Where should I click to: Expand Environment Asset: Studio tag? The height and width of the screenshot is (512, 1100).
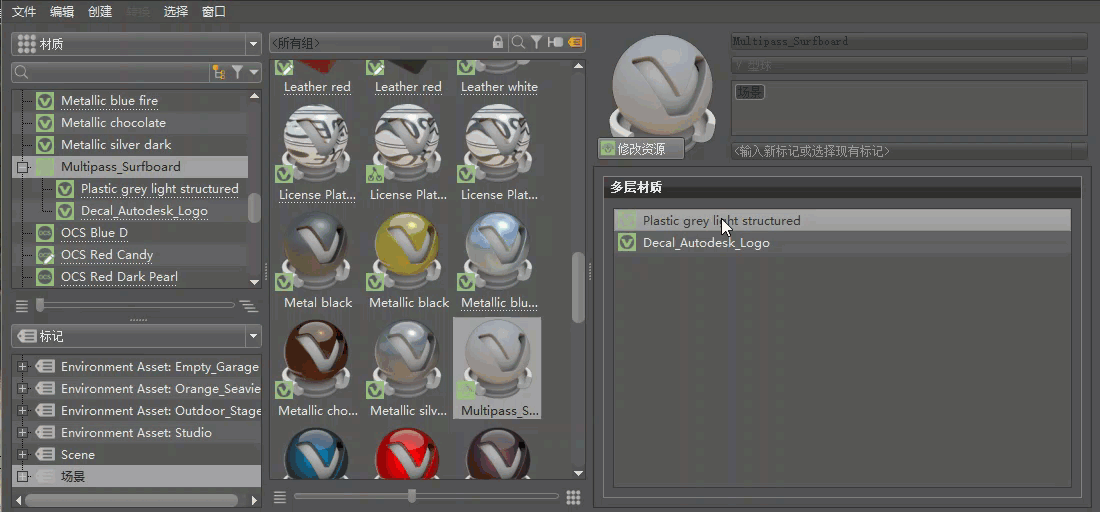pyautogui.click(x=22, y=433)
